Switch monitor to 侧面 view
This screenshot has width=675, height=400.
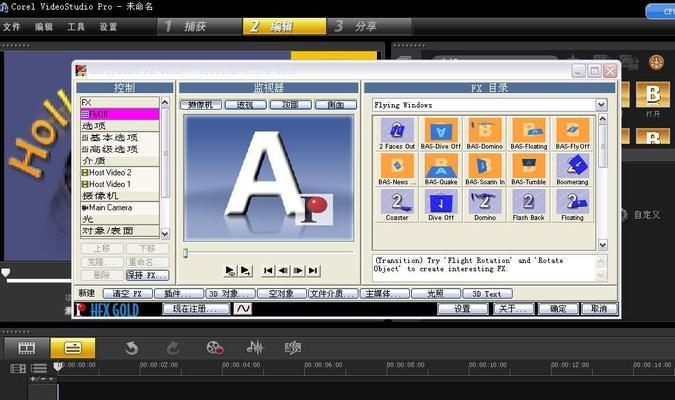pyautogui.click(x=336, y=105)
